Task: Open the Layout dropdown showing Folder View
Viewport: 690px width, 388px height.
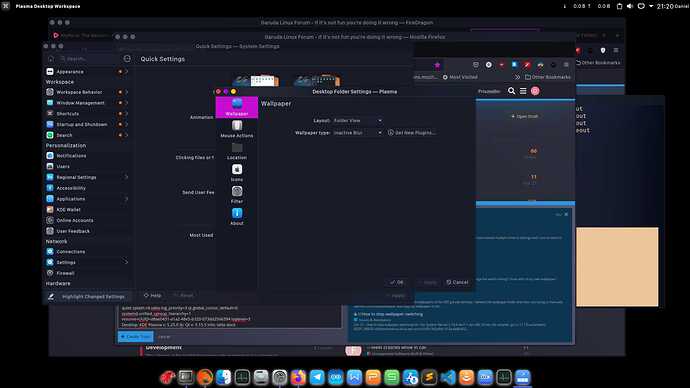Action: (x=357, y=121)
